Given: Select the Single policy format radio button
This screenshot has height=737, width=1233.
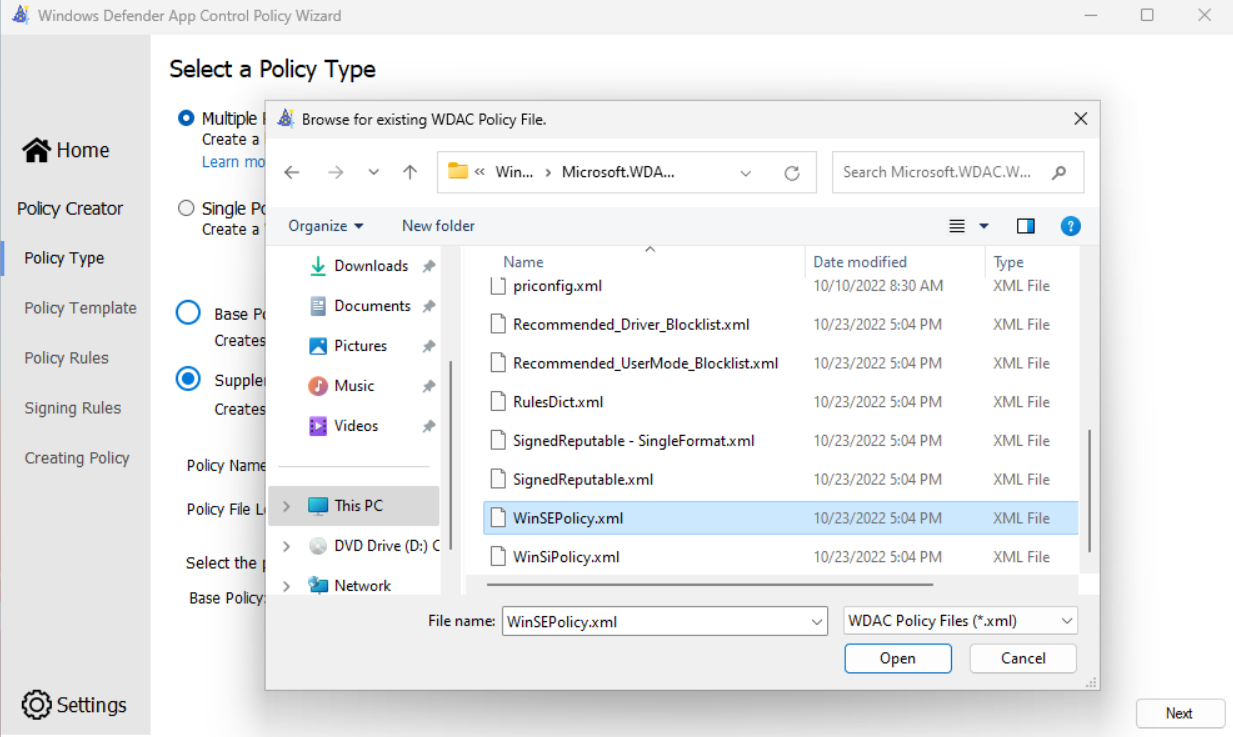Looking at the screenshot, I should coord(186,208).
